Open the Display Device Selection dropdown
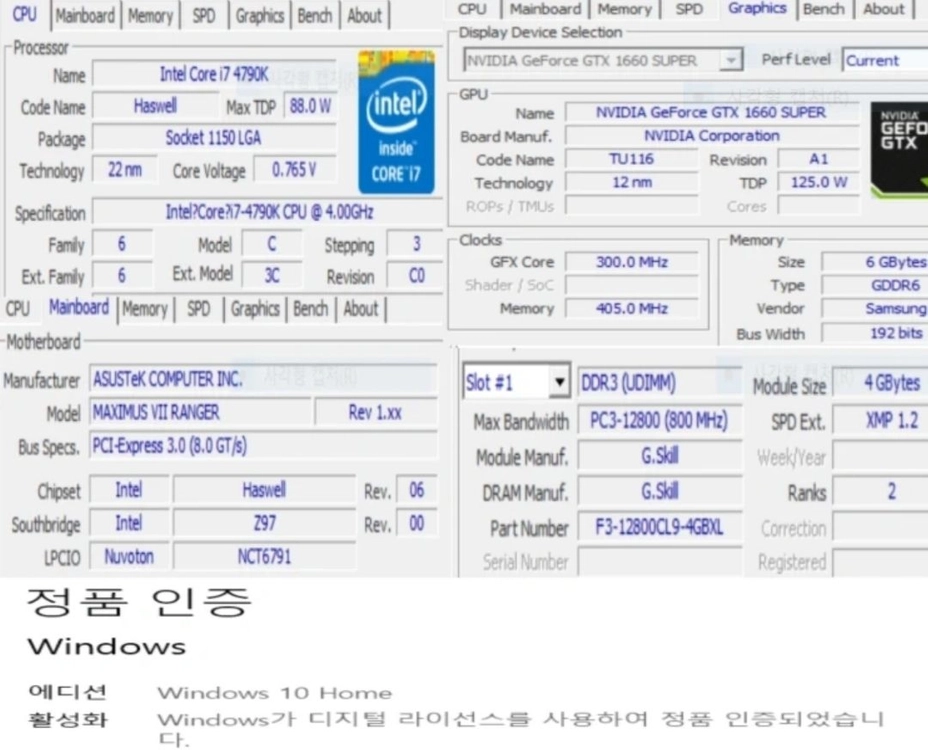Screen dimensions: 928x750 click(x=602, y=61)
